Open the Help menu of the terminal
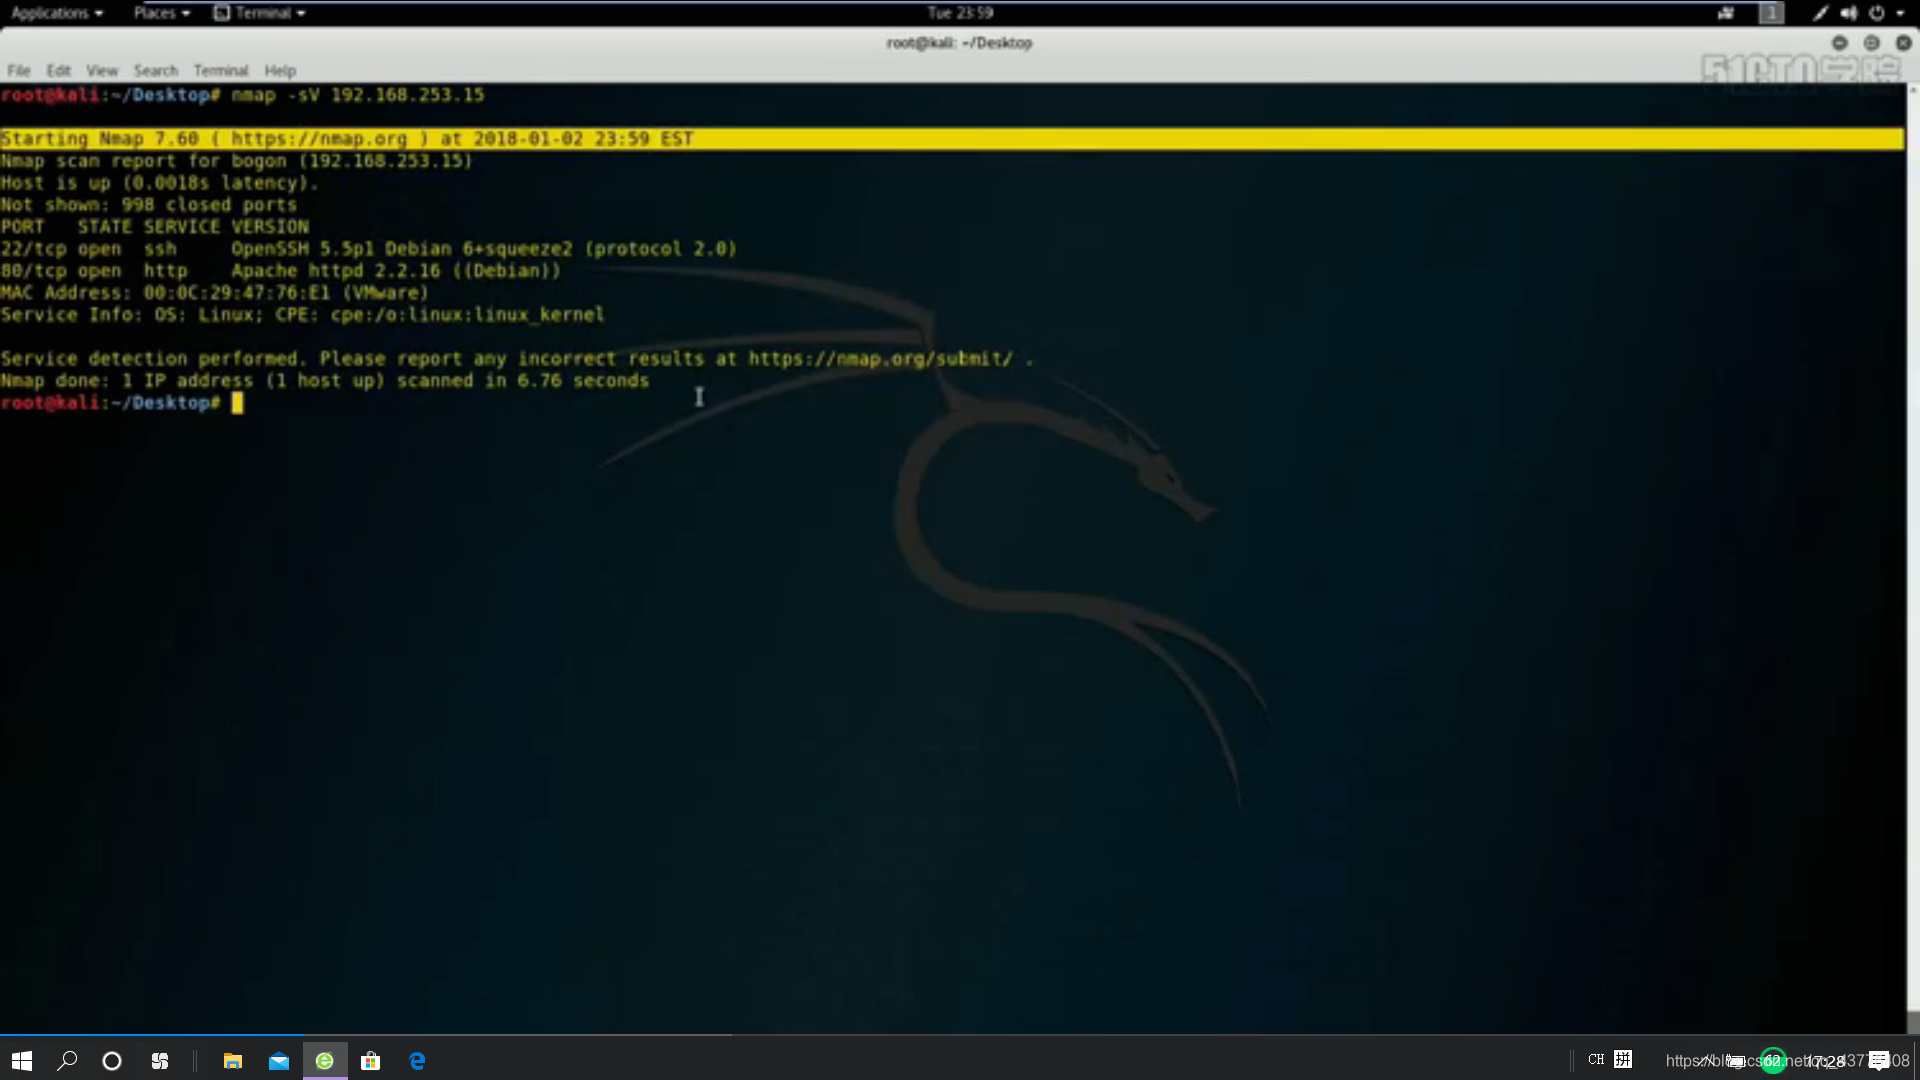This screenshot has height=1080, width=1920. coord(280,71)
